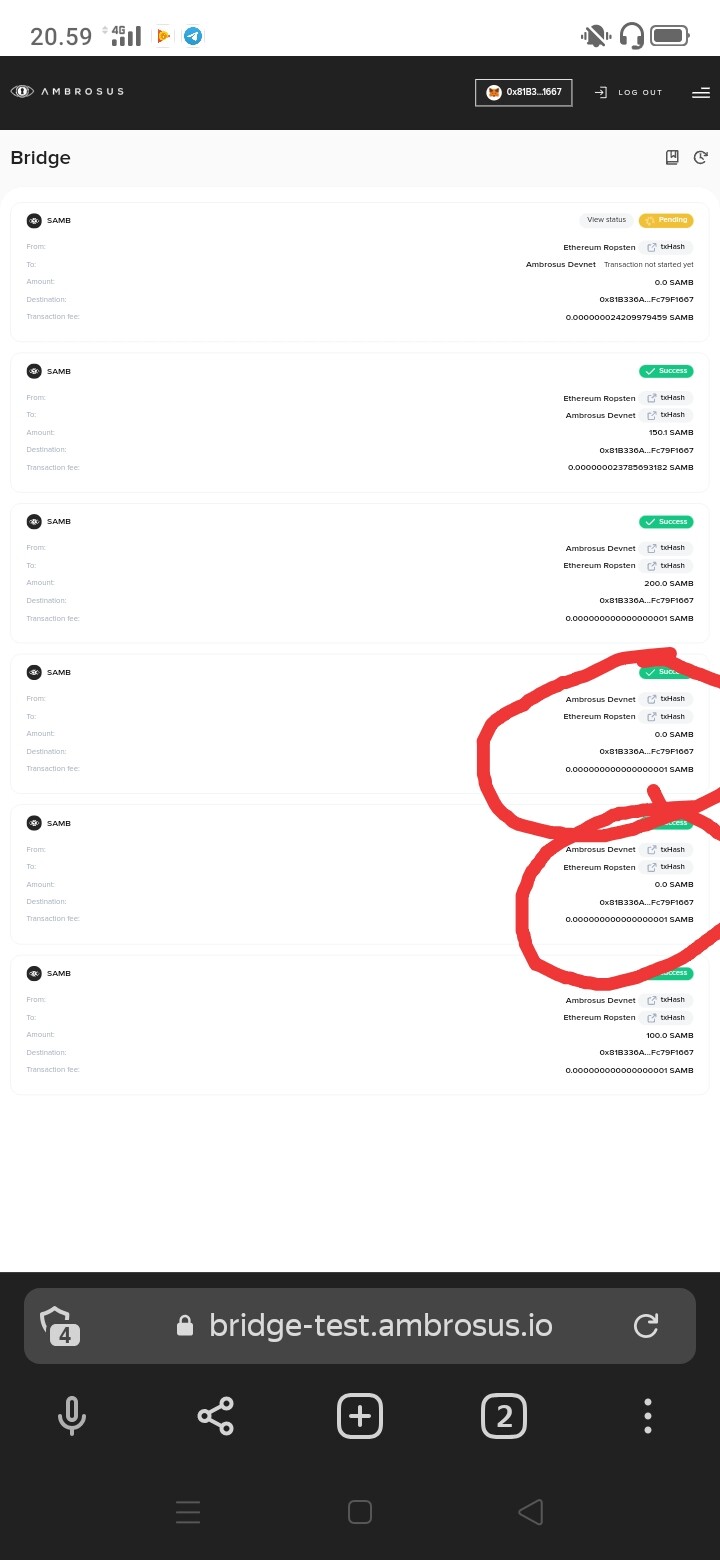
Task: Click the LOG OUT button
Action: (x=628, y=92)
